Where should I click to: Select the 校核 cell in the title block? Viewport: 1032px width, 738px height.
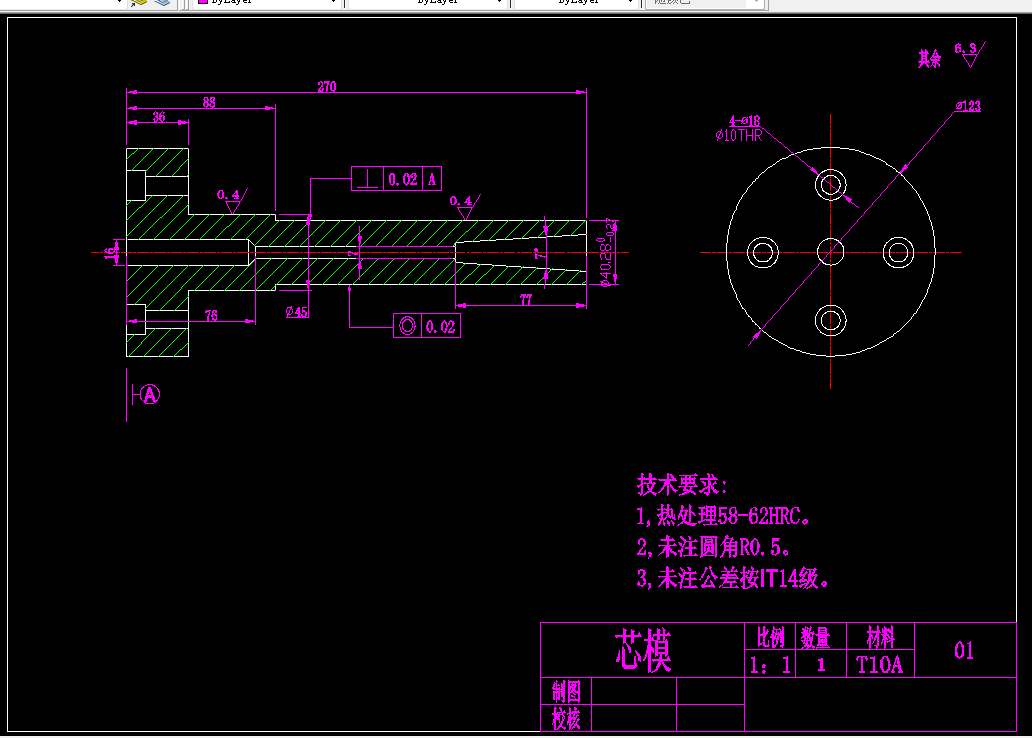click(566, 718)
